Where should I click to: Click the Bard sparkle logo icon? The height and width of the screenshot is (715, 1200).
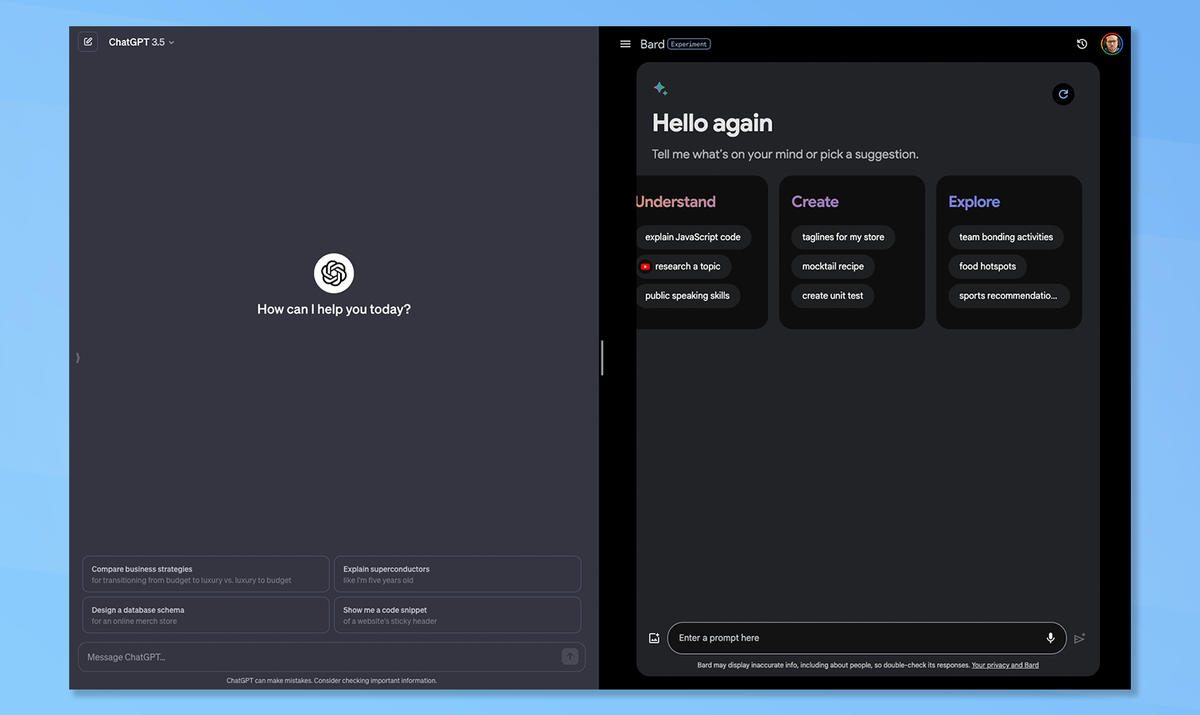pos(660,88)
